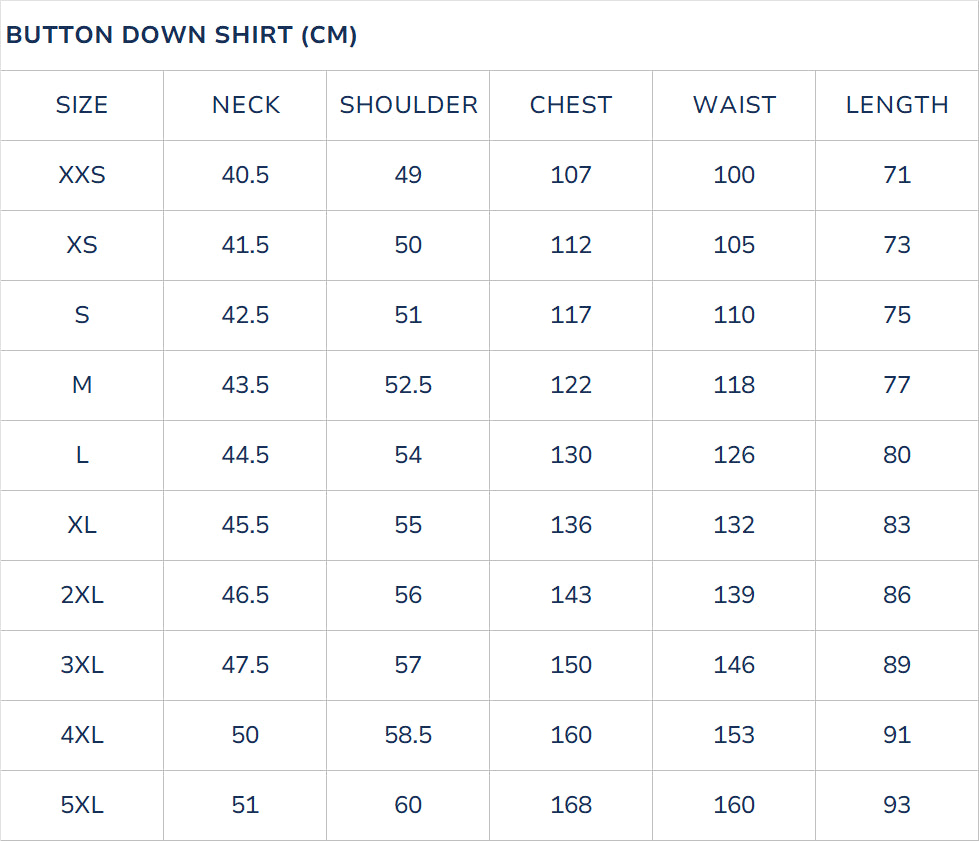Select the CHEST column header
The height and width of the screenshot is (841, 979).
point(571,105)
